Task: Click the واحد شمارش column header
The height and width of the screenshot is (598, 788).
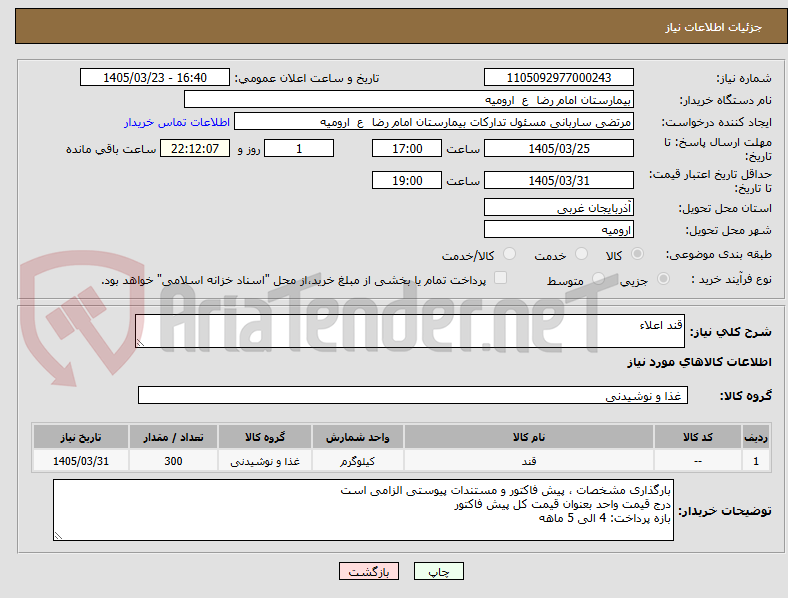Action: coord(357,437)
